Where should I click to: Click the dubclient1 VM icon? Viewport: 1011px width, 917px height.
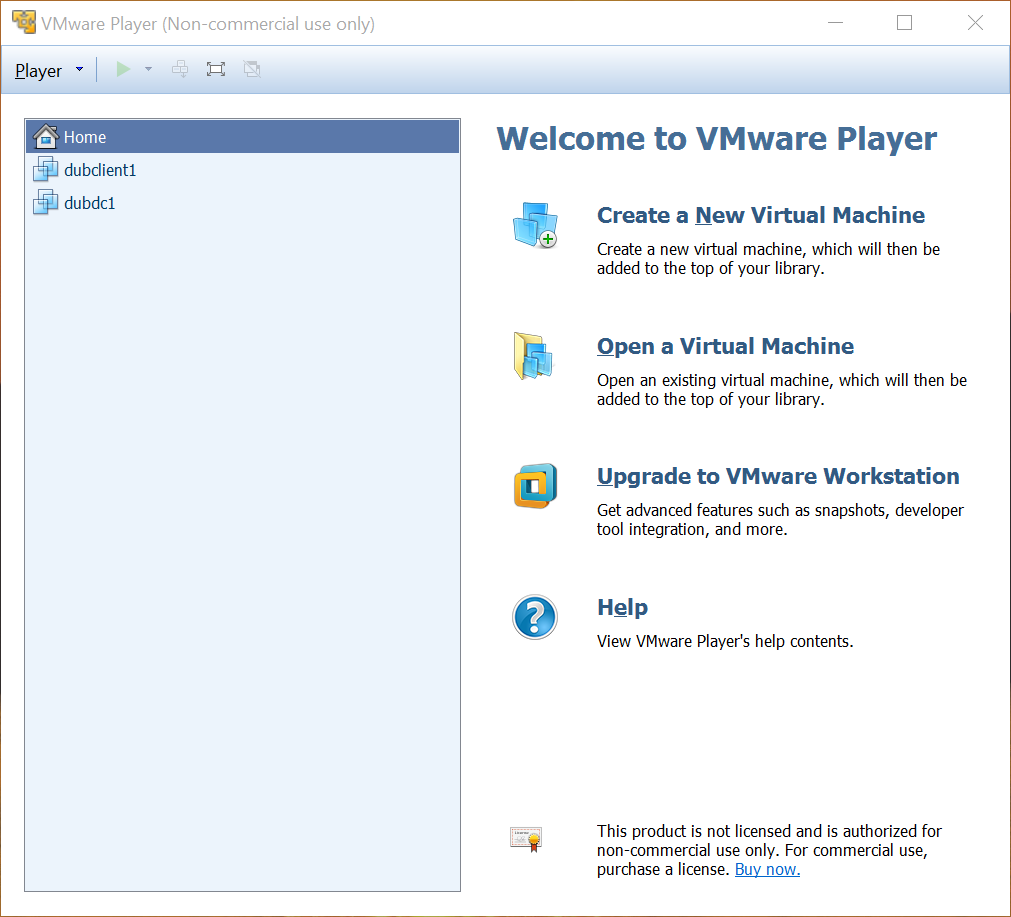(46, 169)
